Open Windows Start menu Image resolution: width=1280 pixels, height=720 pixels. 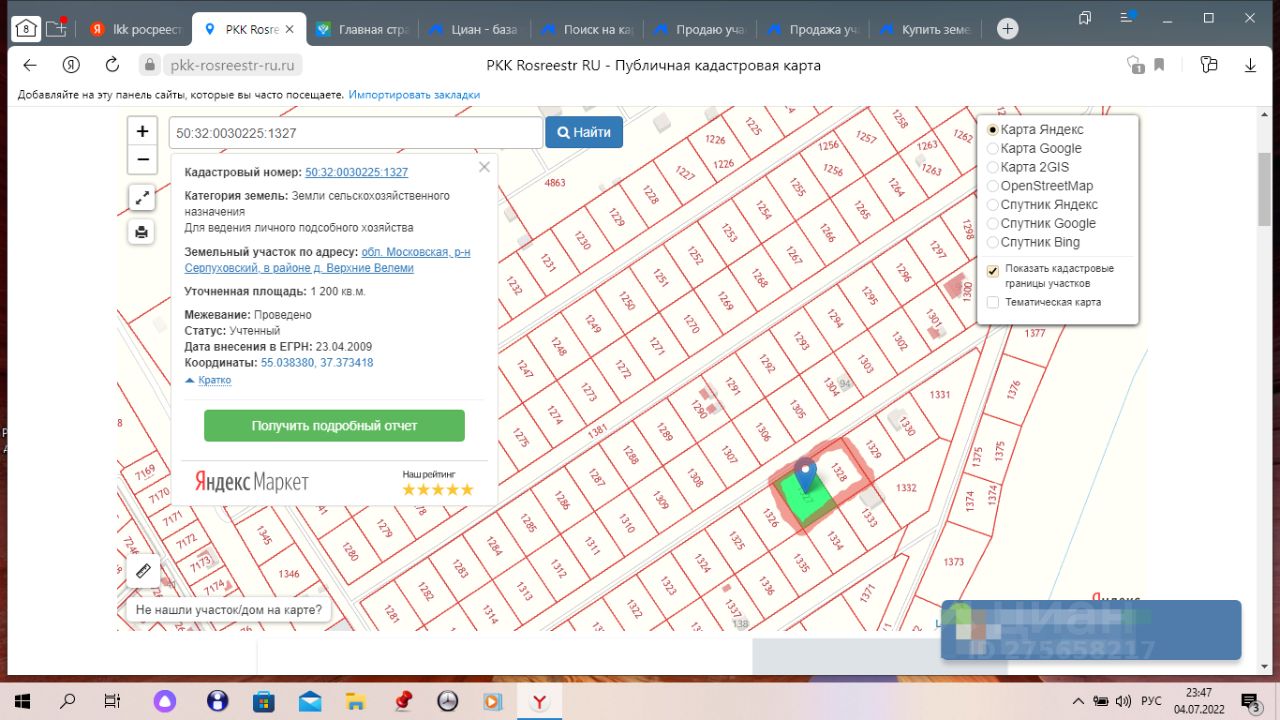click(x=22, y=701)
